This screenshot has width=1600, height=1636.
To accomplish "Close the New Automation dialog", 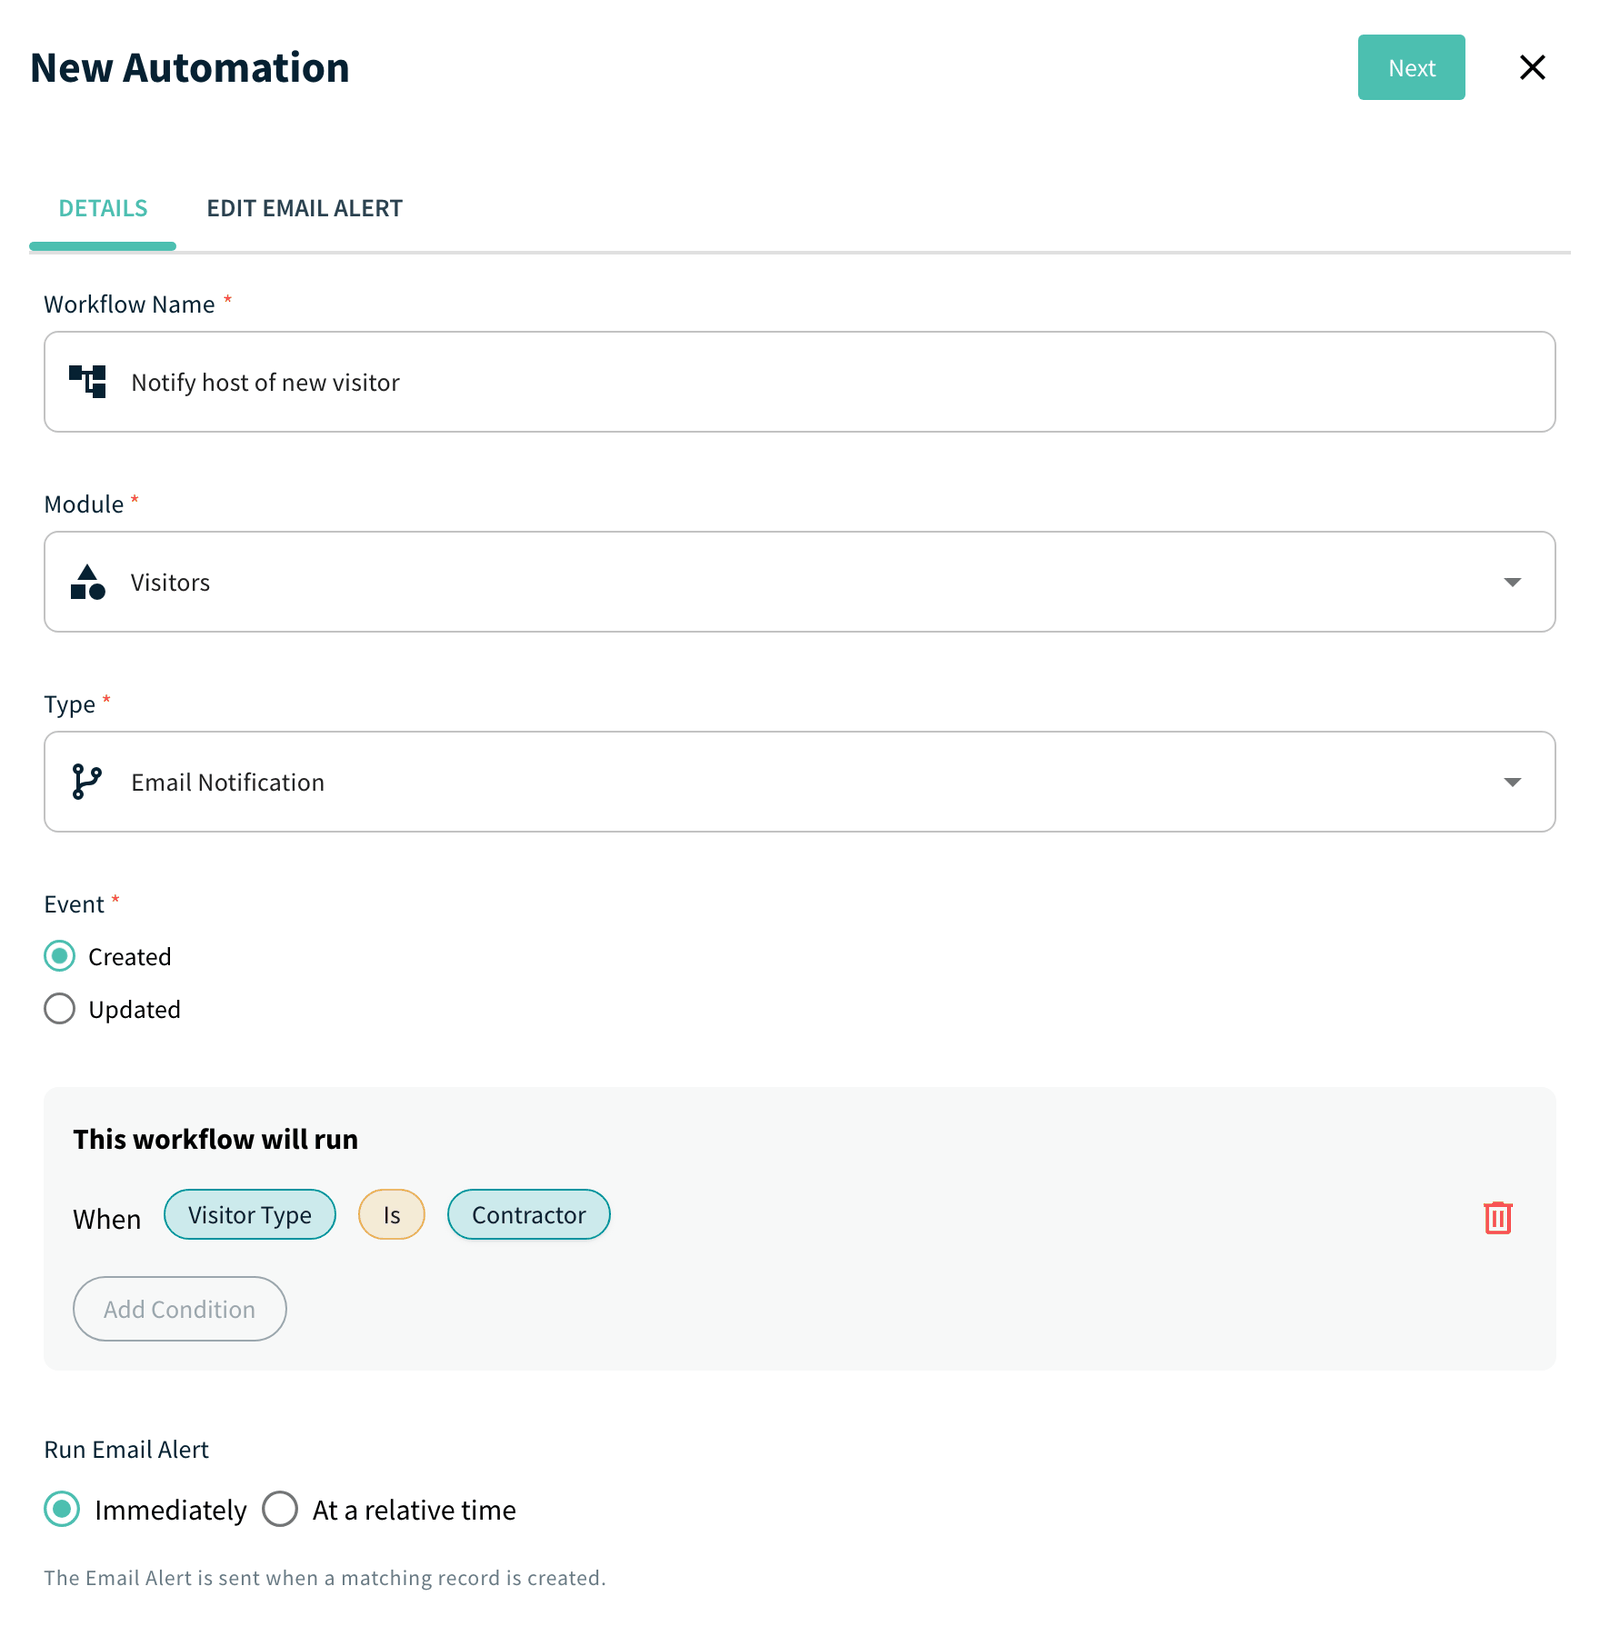I will click(1532, 67).
